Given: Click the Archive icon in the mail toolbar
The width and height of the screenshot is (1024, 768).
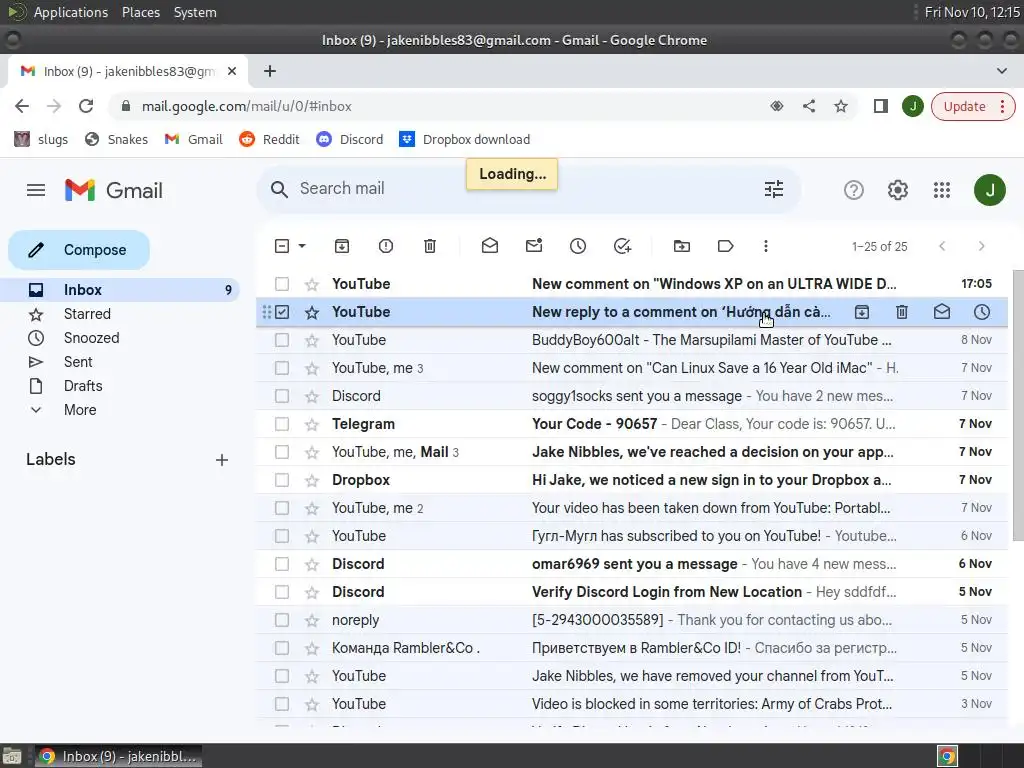Looking at the screenshot, I should tap(342, 246).
